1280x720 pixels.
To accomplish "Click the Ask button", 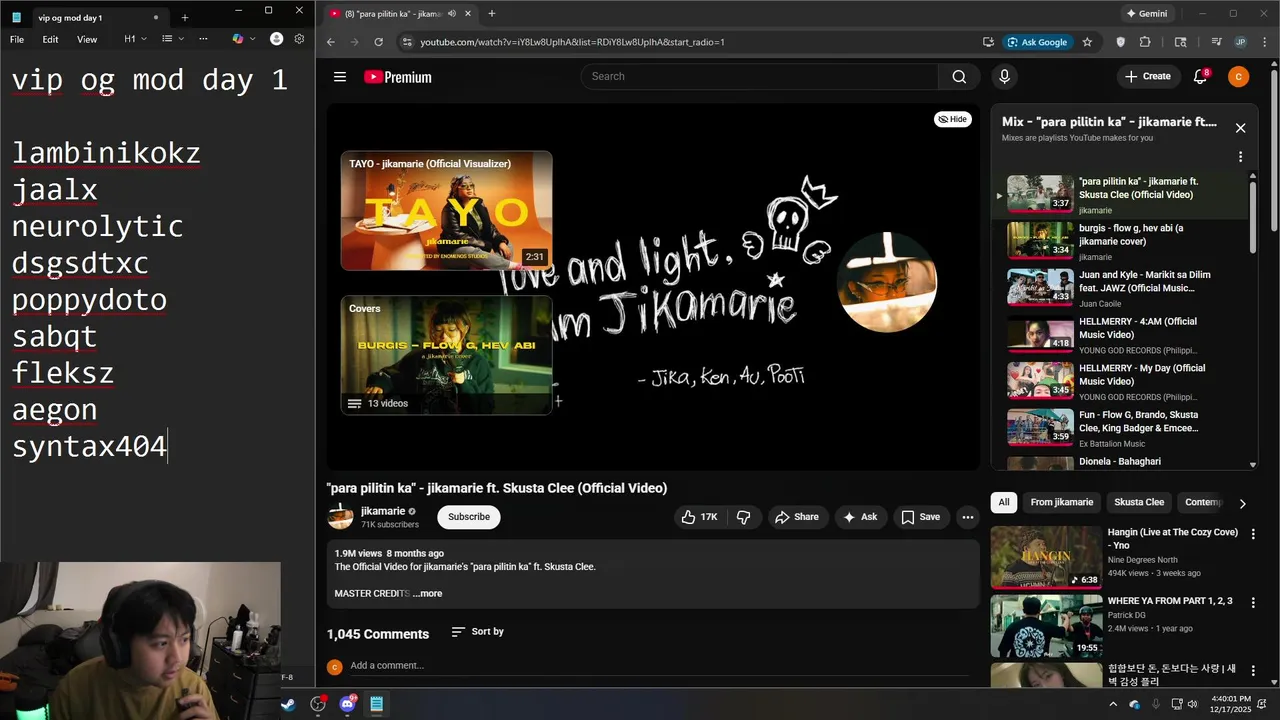I will (861, 517).
